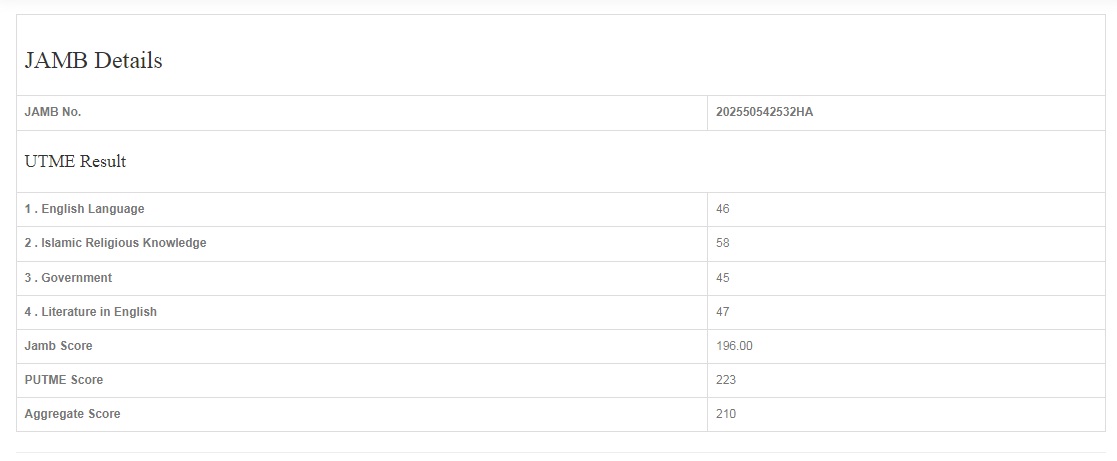Click the Government score 45
Viewport: 1117px width, 461px height.
(723, 278)
